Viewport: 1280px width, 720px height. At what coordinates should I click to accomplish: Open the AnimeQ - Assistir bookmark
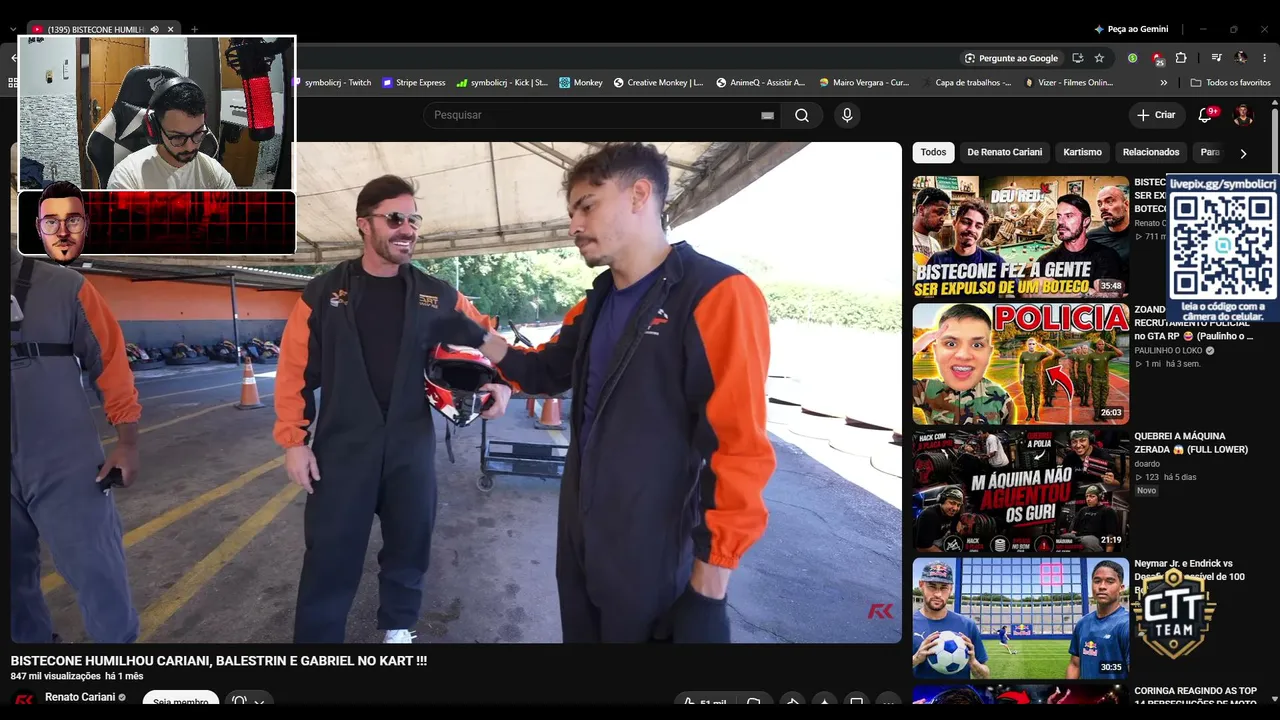[760, 83]
